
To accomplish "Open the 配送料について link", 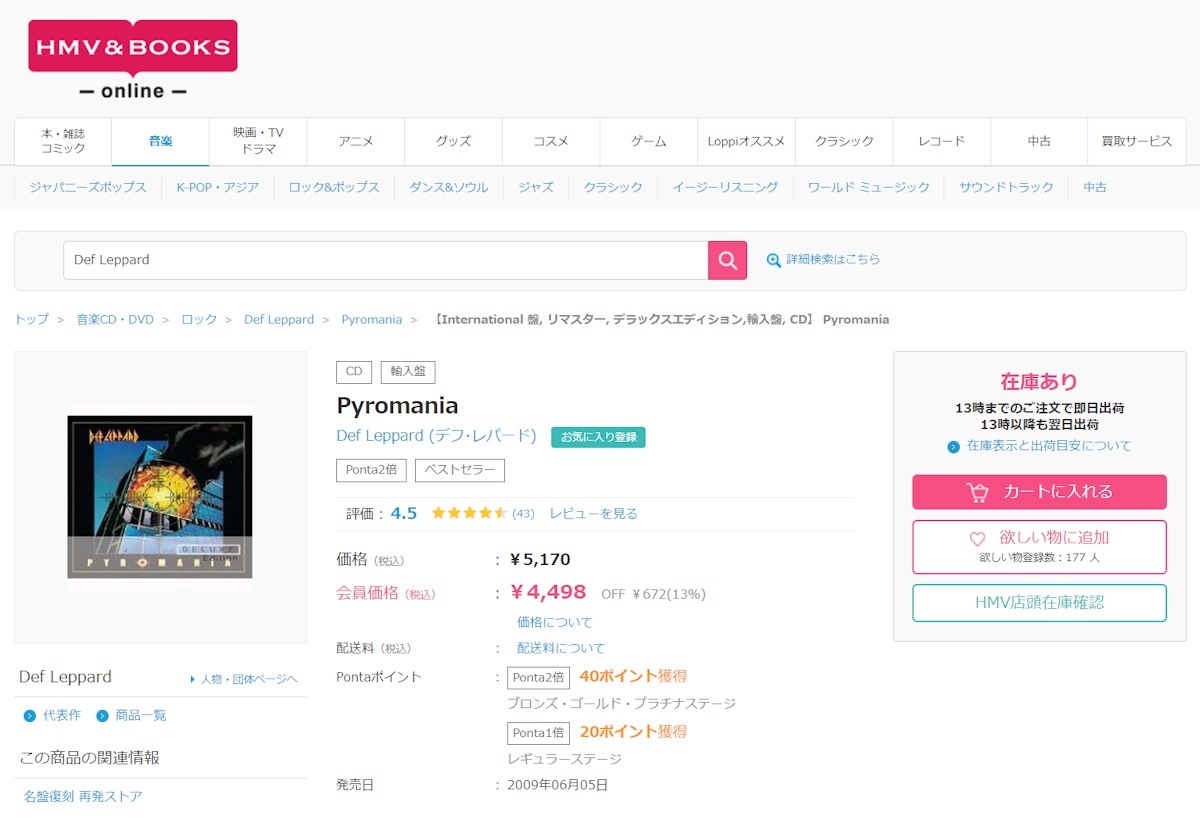I will (561, 649).
